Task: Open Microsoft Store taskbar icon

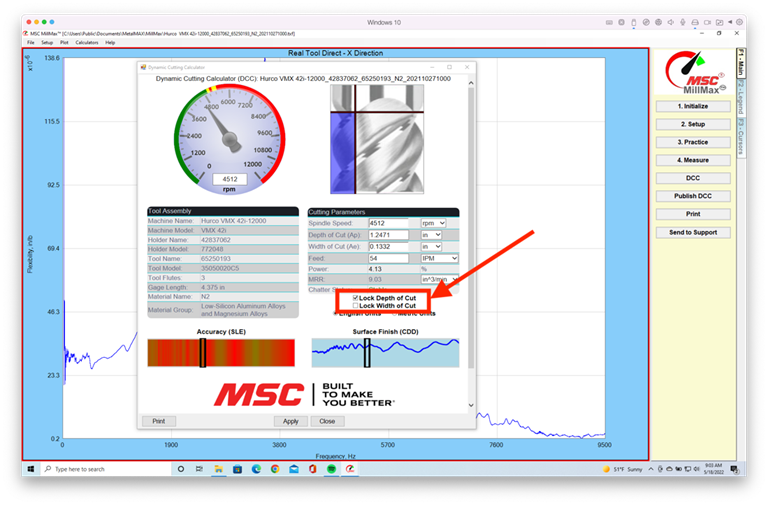Action: tap(238, 469)
